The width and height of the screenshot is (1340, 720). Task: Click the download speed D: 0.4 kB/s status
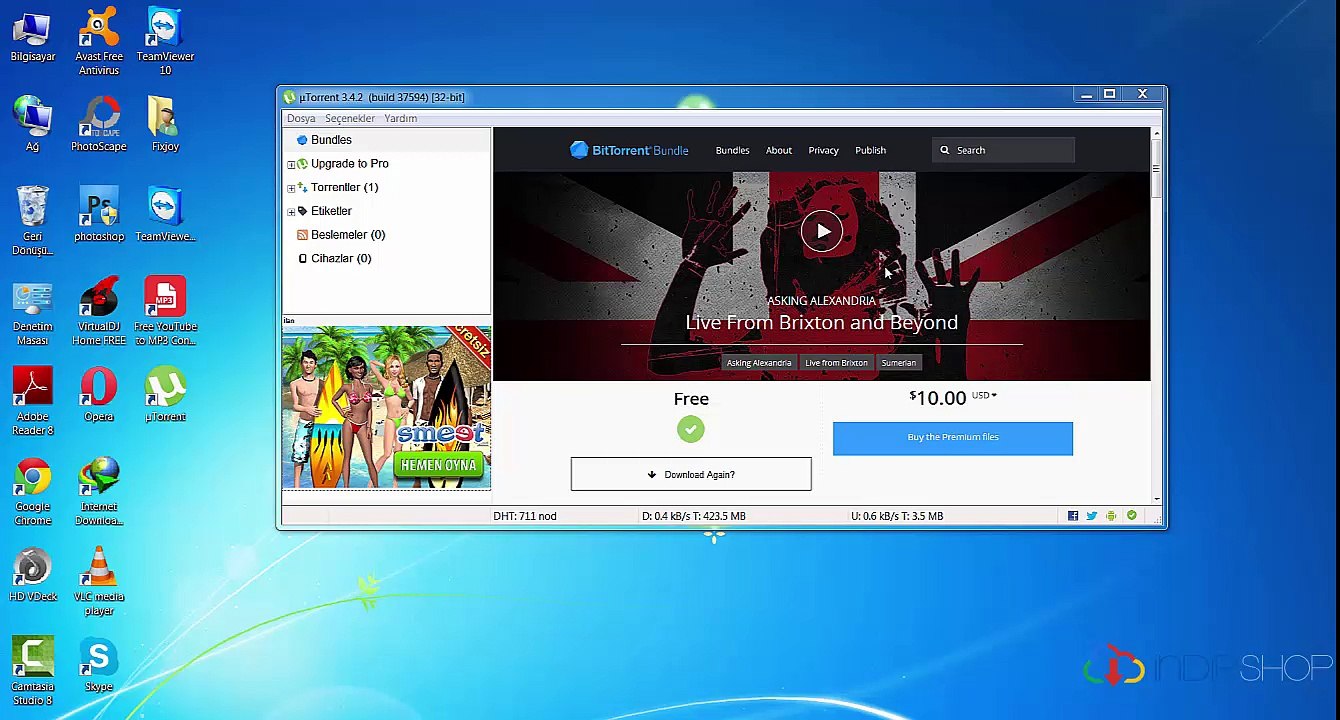coord(694,516)
